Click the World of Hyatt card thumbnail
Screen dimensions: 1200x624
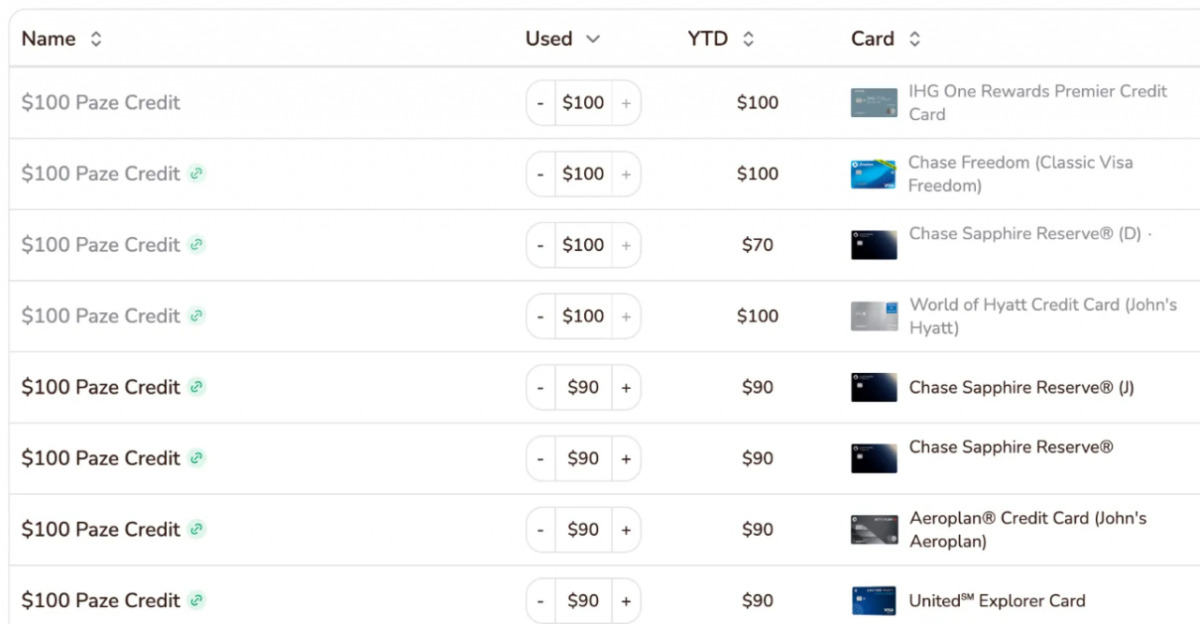click(874, 316)
